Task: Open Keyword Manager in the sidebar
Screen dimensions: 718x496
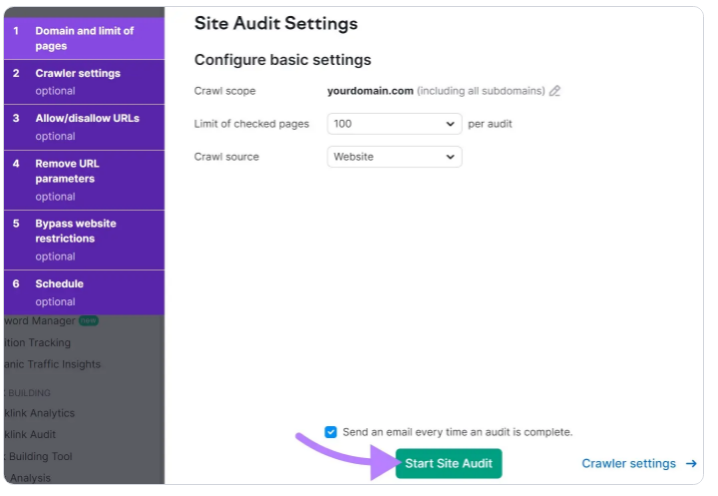Action: point(40,321)
